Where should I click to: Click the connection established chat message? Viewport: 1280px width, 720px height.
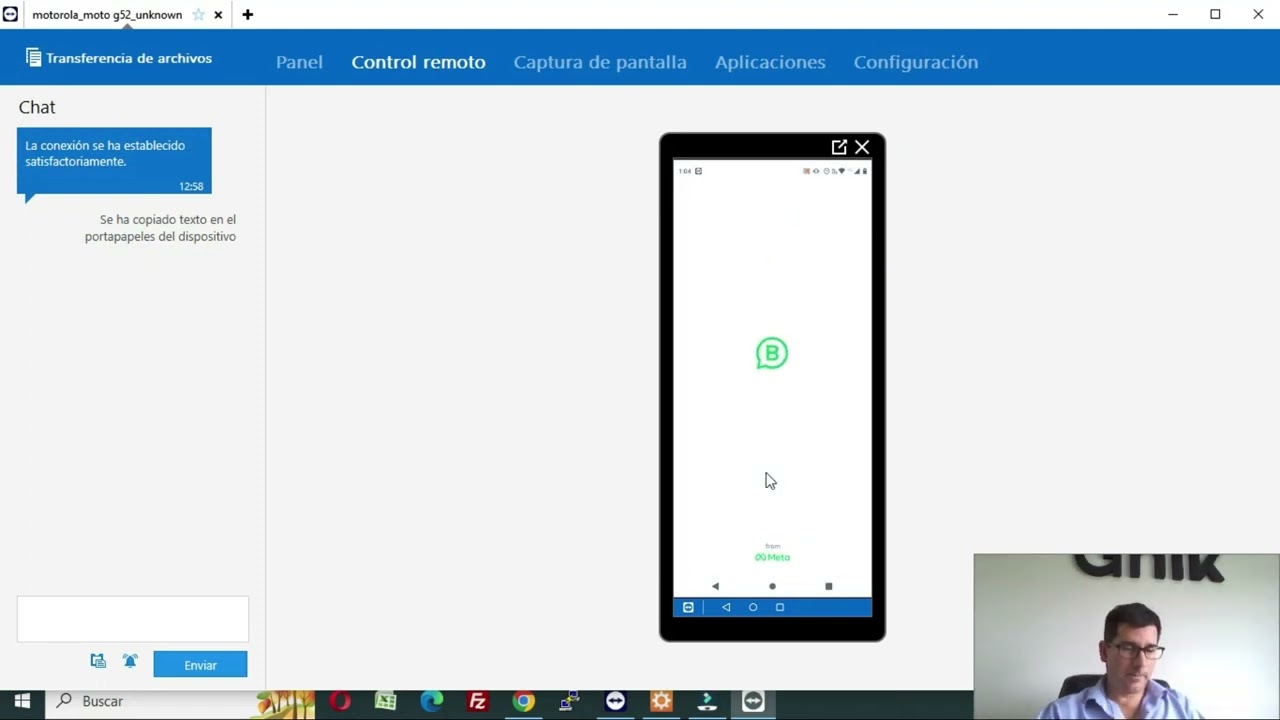pos(114,161)
